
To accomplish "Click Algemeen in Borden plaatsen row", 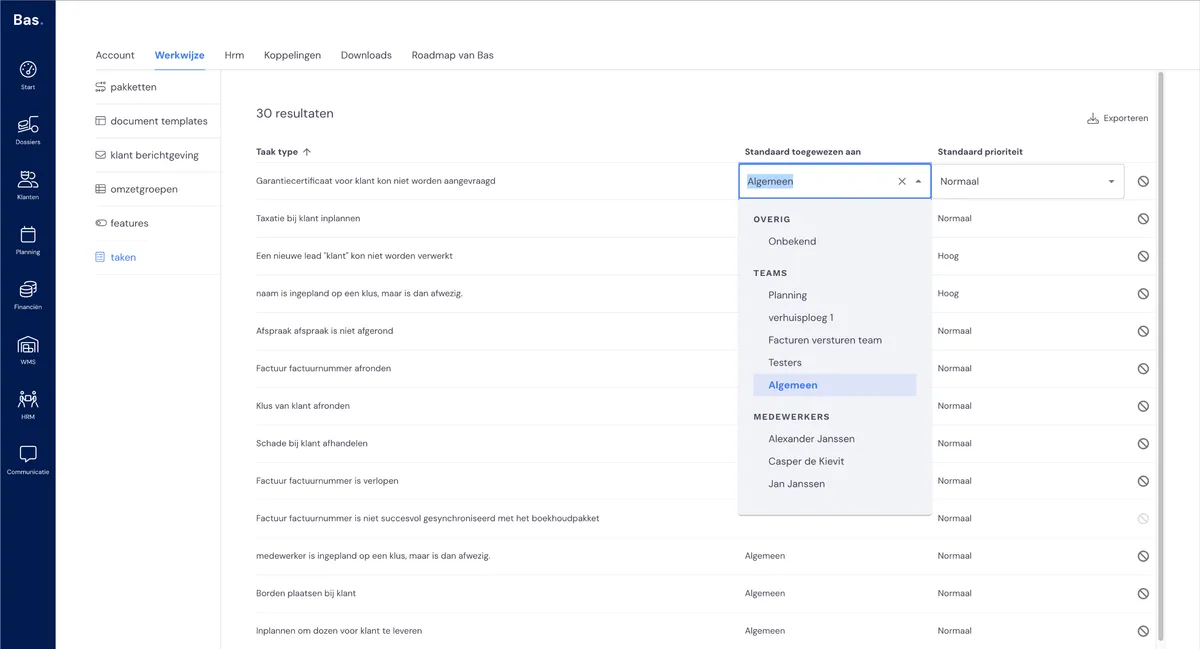I will 765,593.
